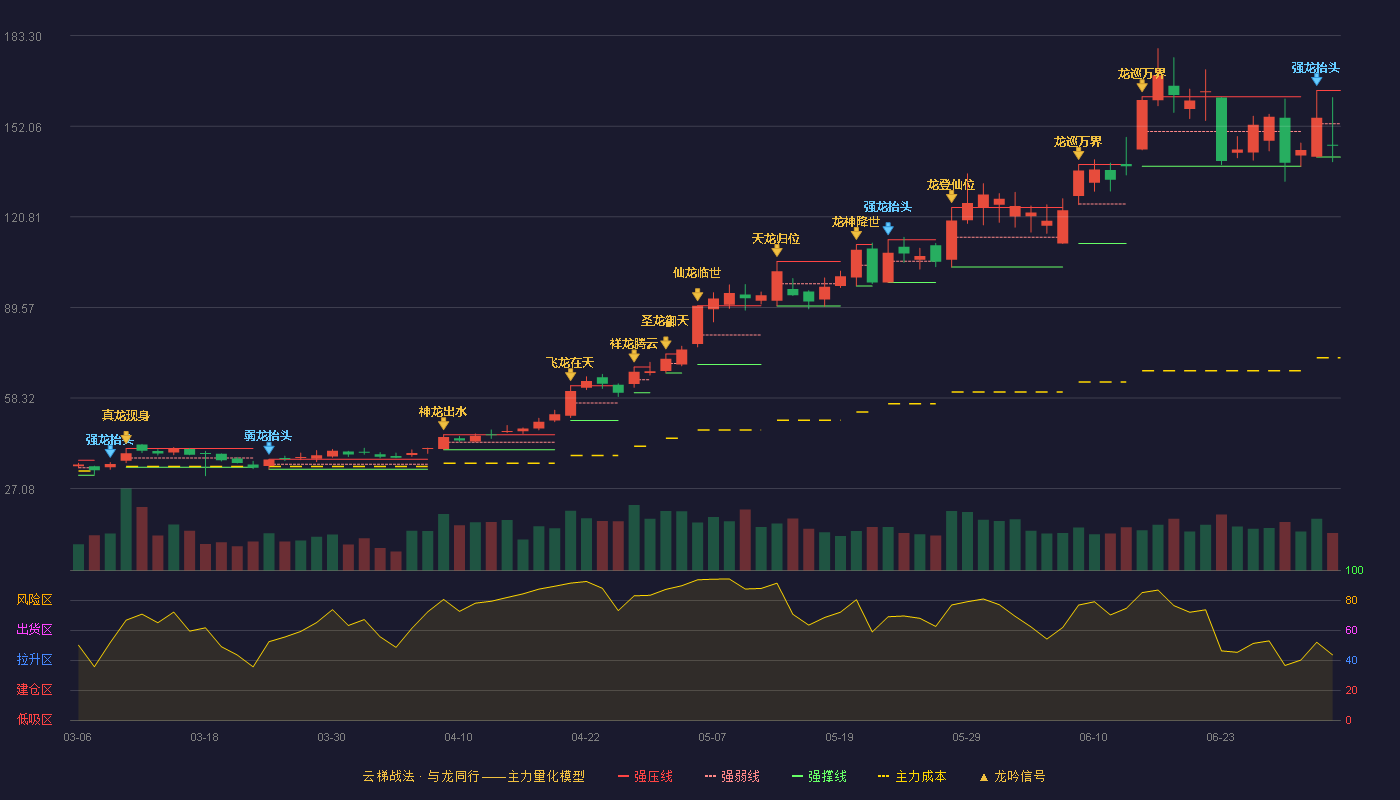The image size is (1400, 800).
Task: Click the long green candle after upper 龙巡万界
Action: point(1221,128)
